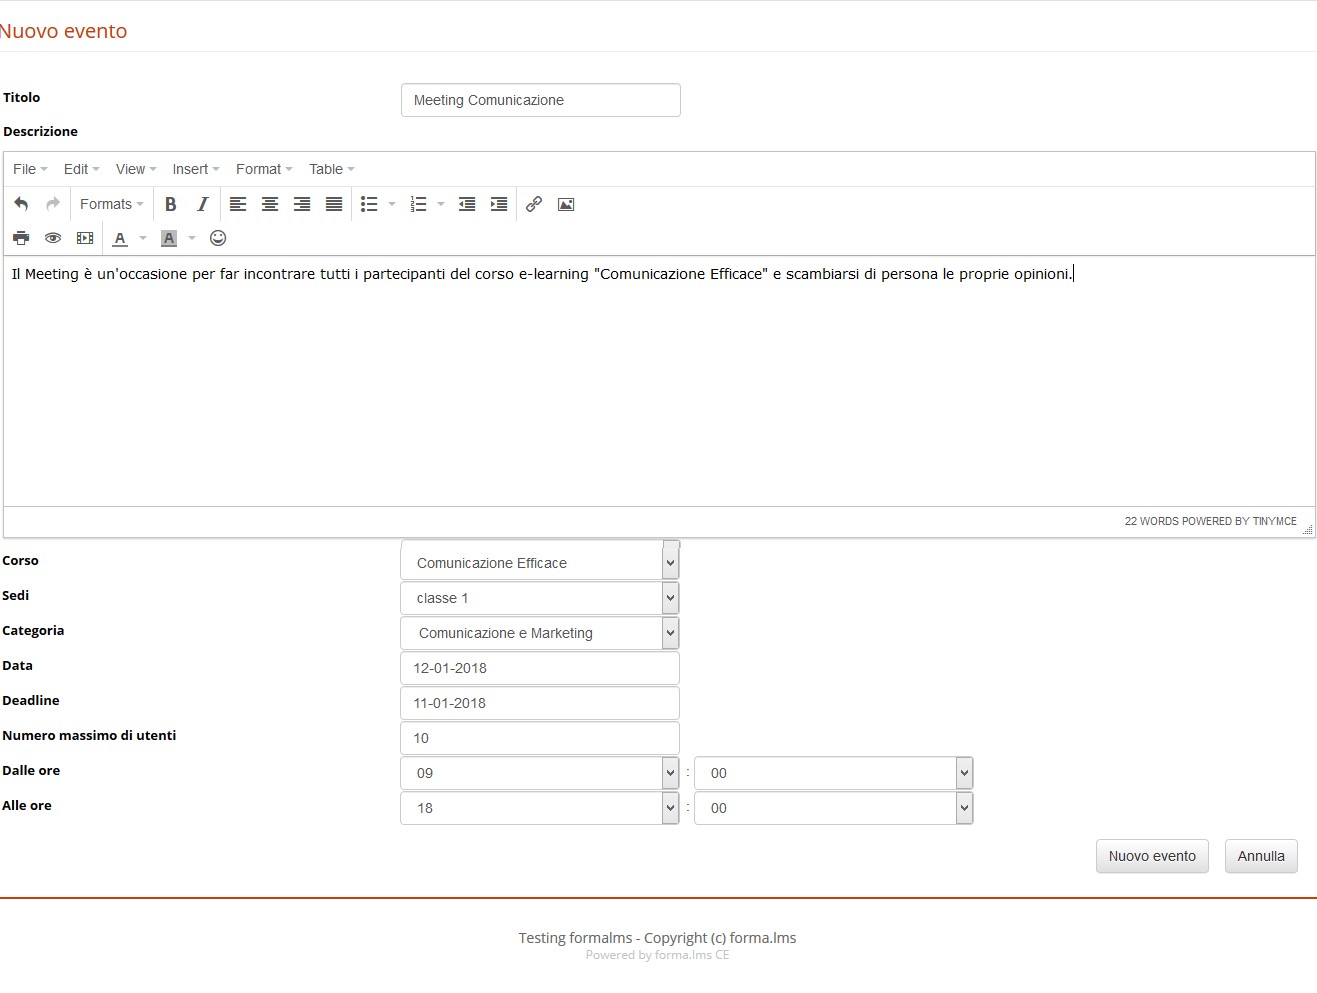Click the Annulla button
This screenshot has height=993, width=1317.
pos(1261,856)
